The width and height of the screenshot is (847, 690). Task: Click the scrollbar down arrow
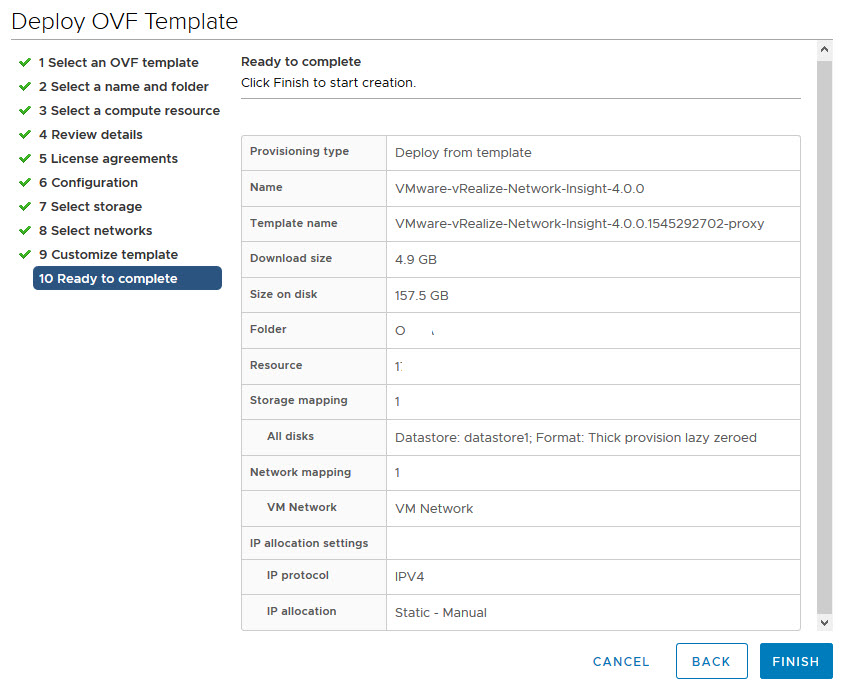tap(824, 622)
